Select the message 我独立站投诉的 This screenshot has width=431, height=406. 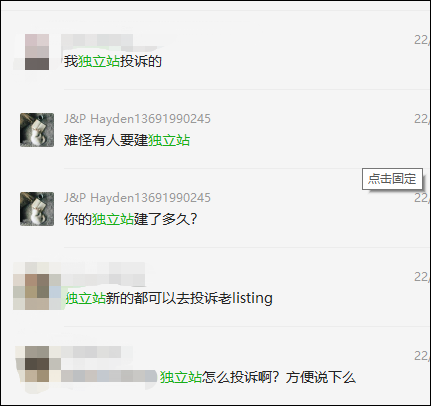[x=113, y=62]
